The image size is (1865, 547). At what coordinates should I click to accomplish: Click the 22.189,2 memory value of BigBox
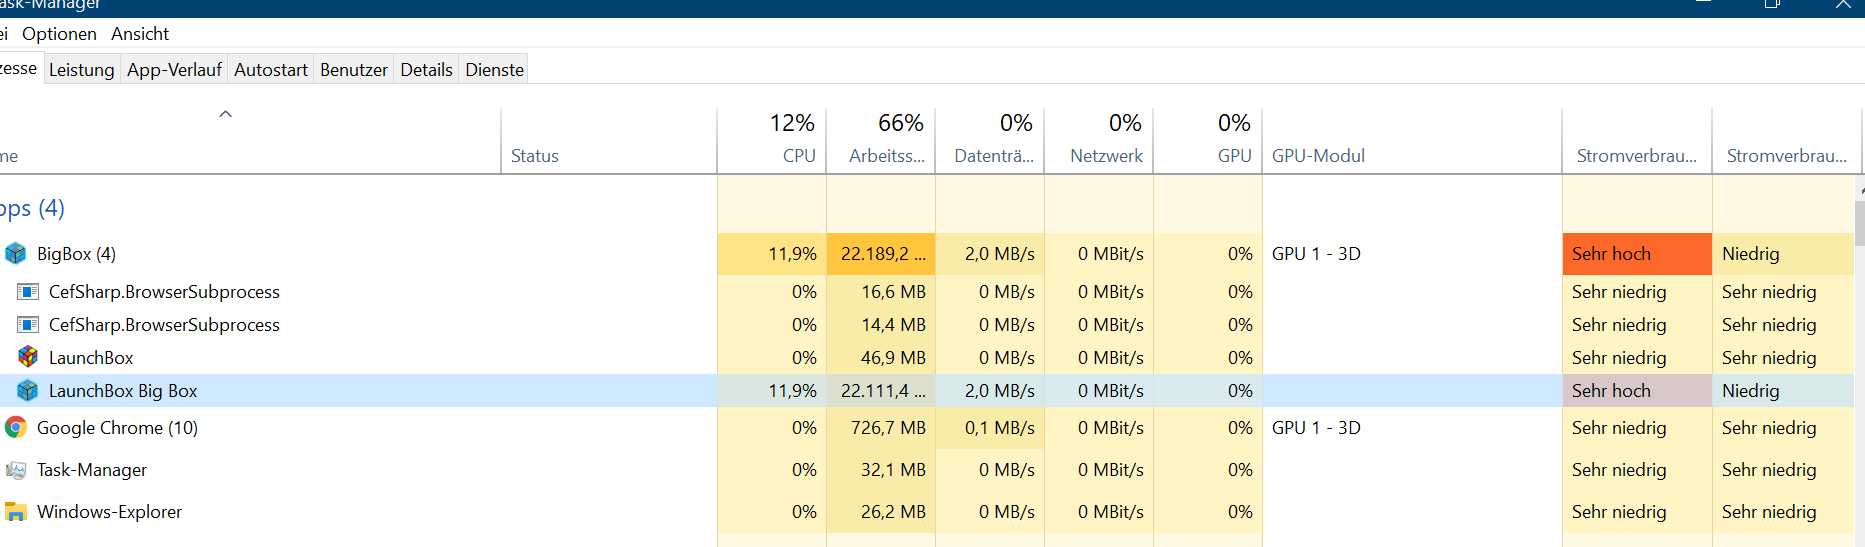point(881,254)
